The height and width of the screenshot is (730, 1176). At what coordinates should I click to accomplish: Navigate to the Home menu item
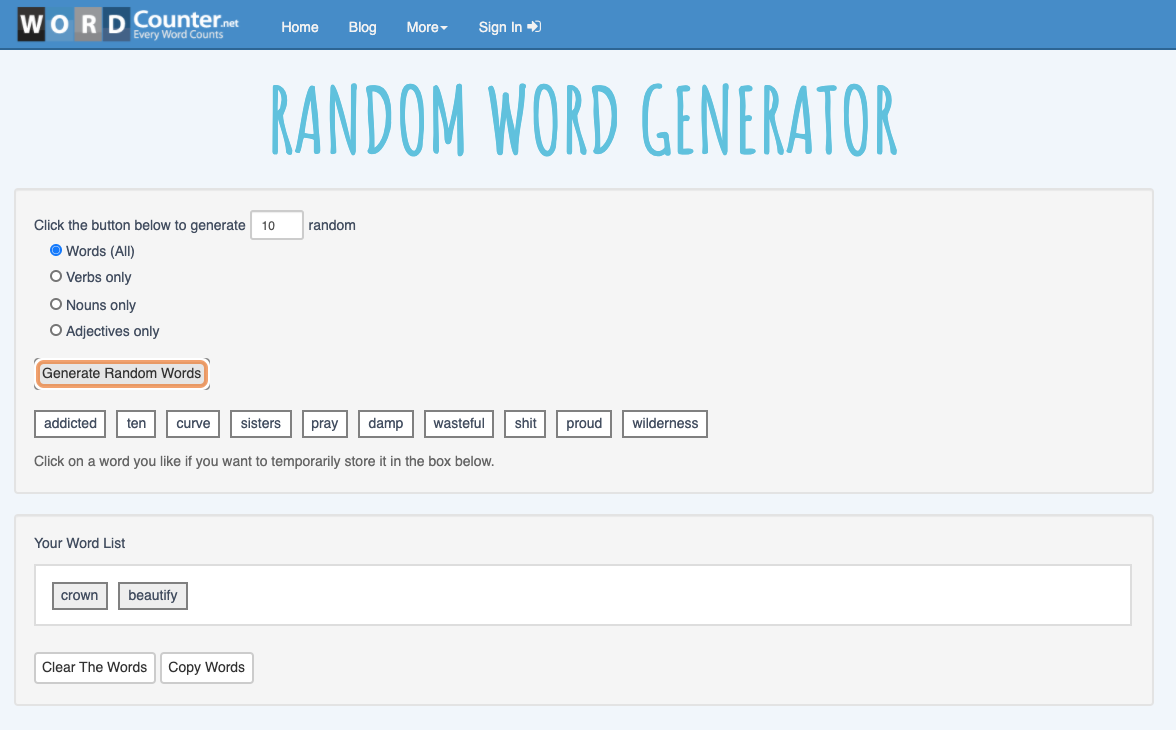(299, 27)
